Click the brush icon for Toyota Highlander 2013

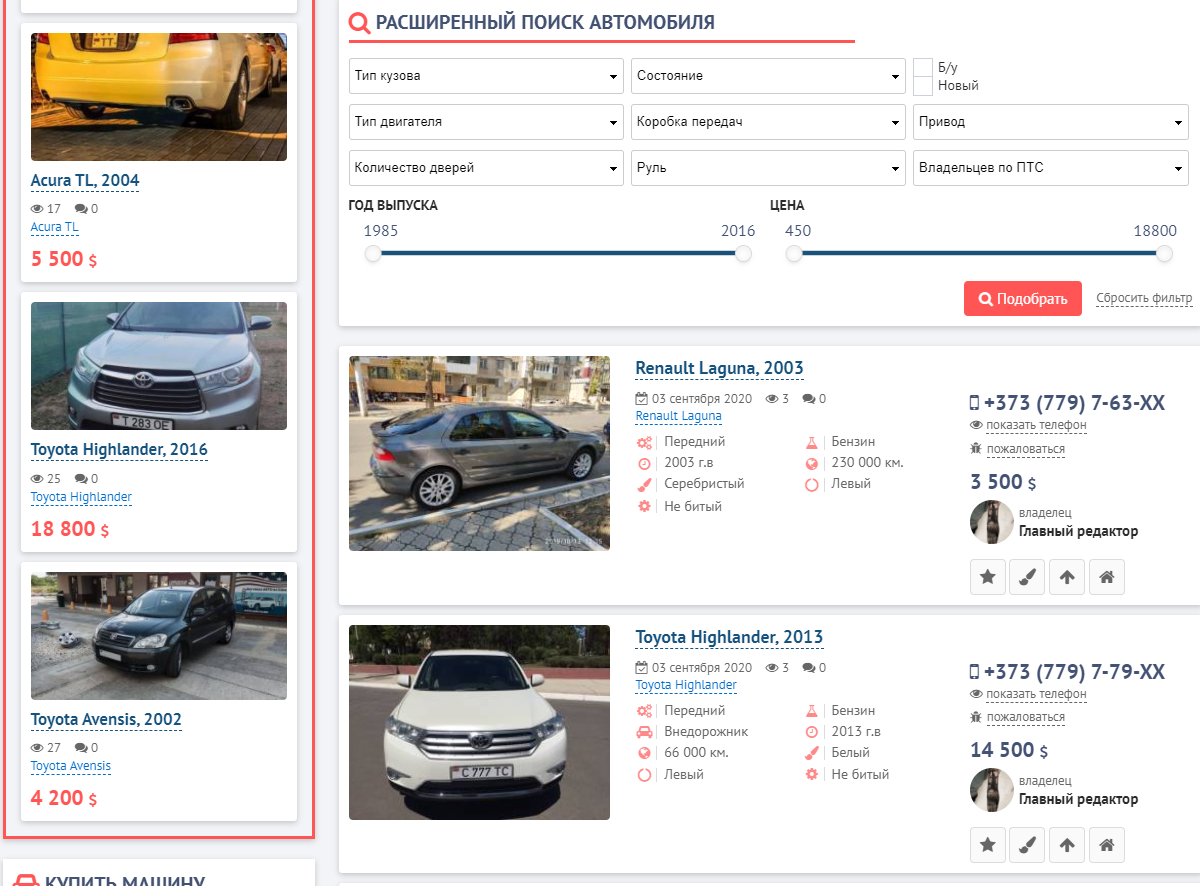tap(1027, 845)
